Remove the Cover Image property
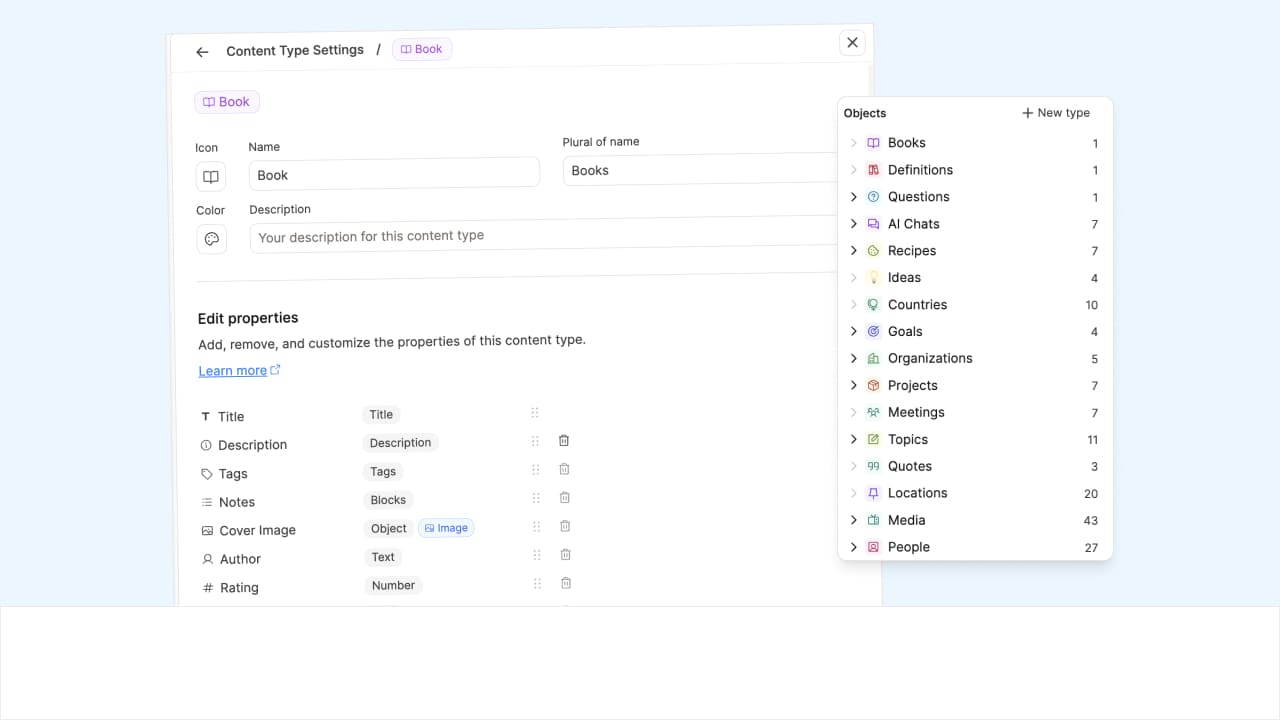The height and width of the screenshot is (720, 1280). pyautogui.click(x=565, y=526)
